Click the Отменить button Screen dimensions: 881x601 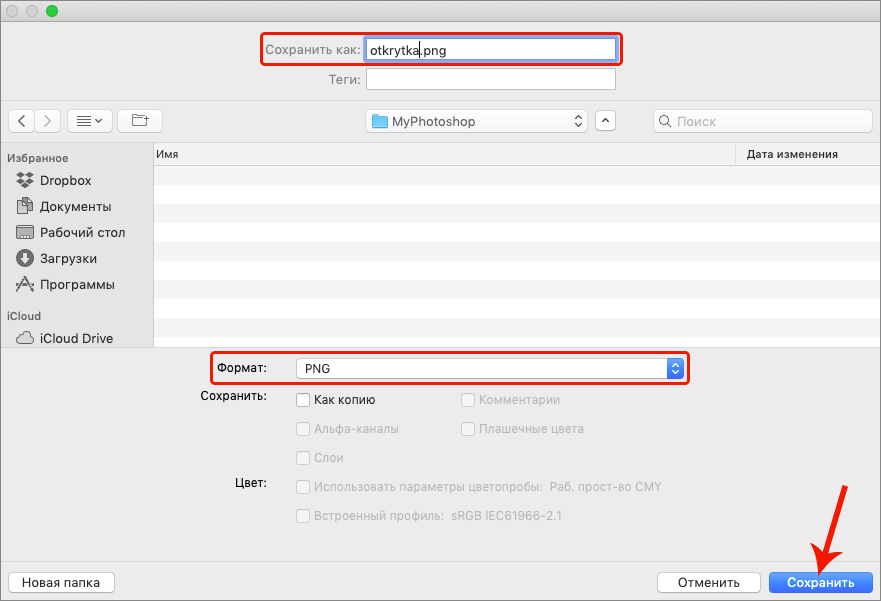click(x=708, y=582)
